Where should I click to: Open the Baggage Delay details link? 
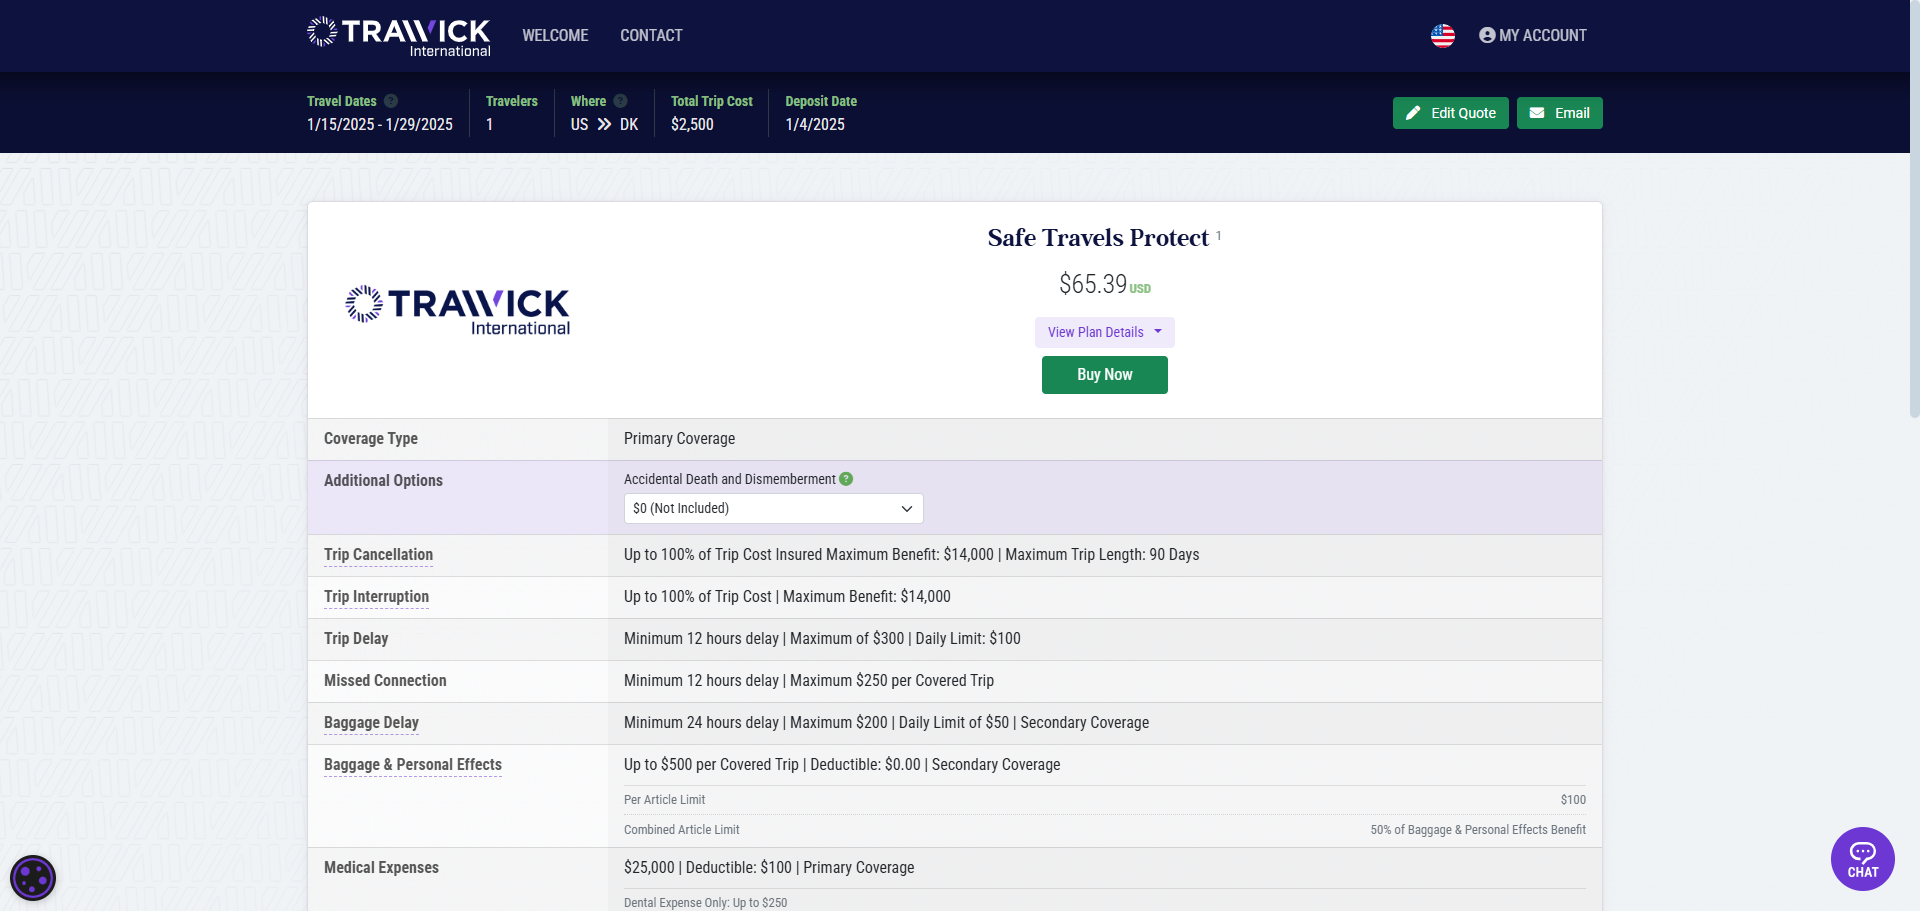click(x=371, y=723)
